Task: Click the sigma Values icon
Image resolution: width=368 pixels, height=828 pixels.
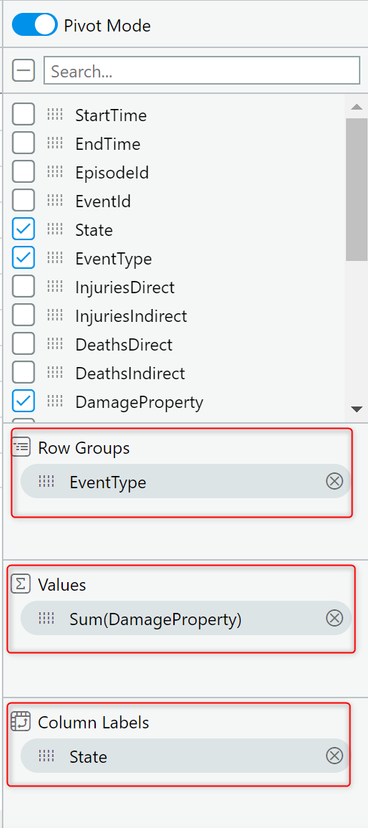Action: [x=21, y=585]
